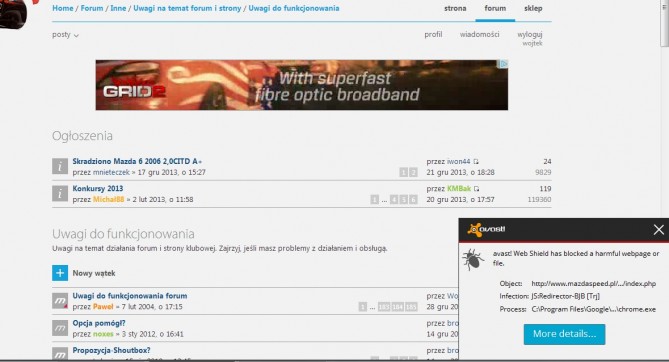
Task: Click the bug icon in the avast popup
Action: click(x=473, y=259)
